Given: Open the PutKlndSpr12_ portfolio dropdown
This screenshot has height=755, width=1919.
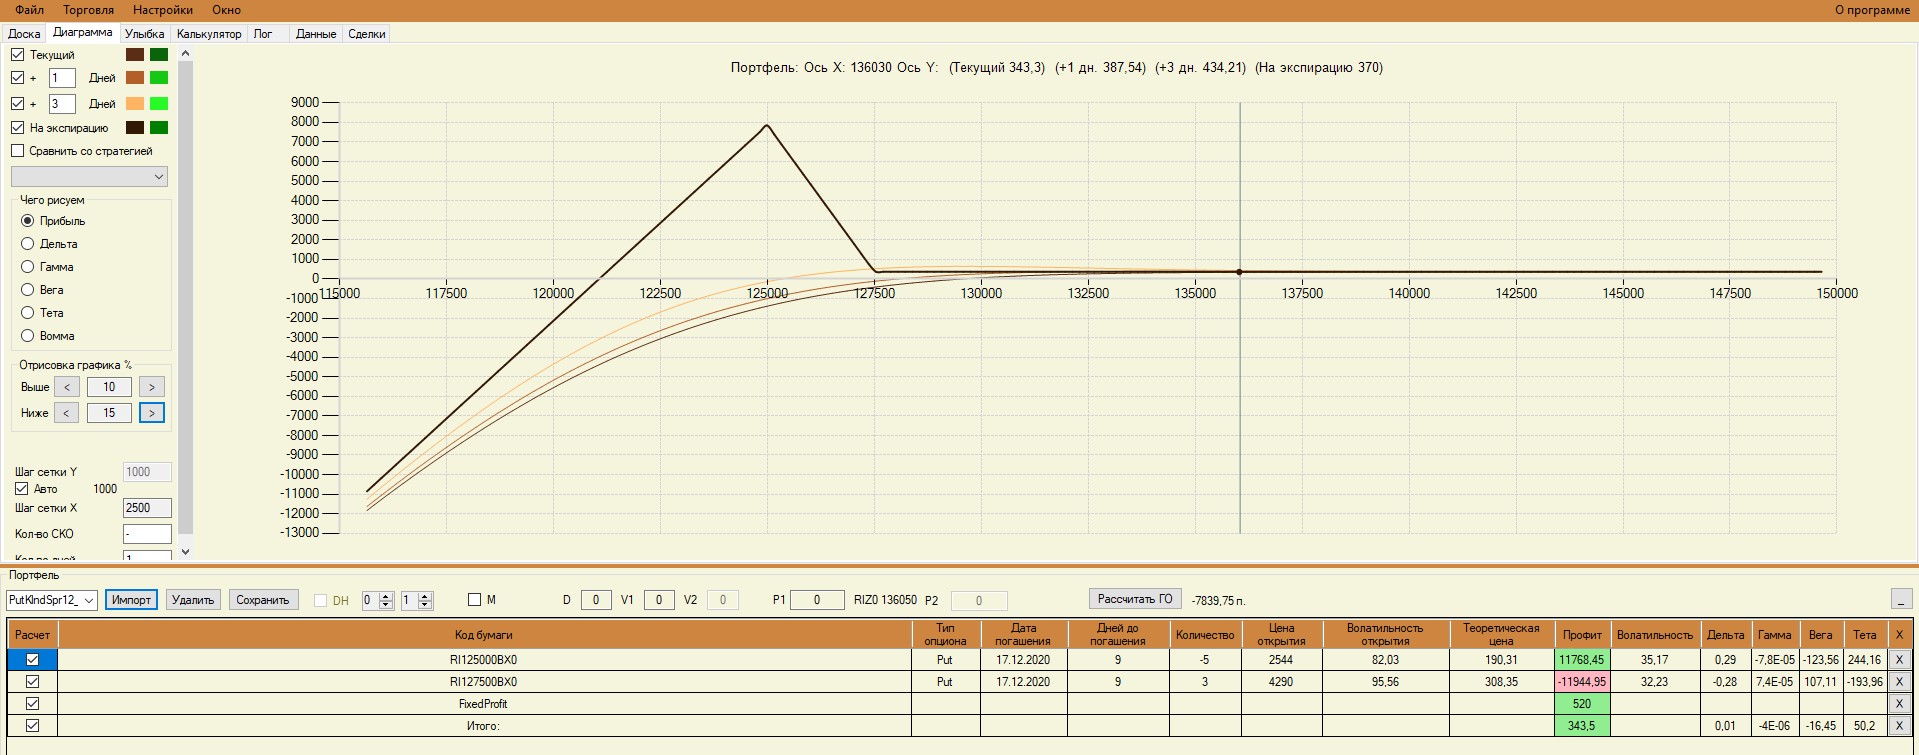Looking at the screenshot, I should (51, 600).
